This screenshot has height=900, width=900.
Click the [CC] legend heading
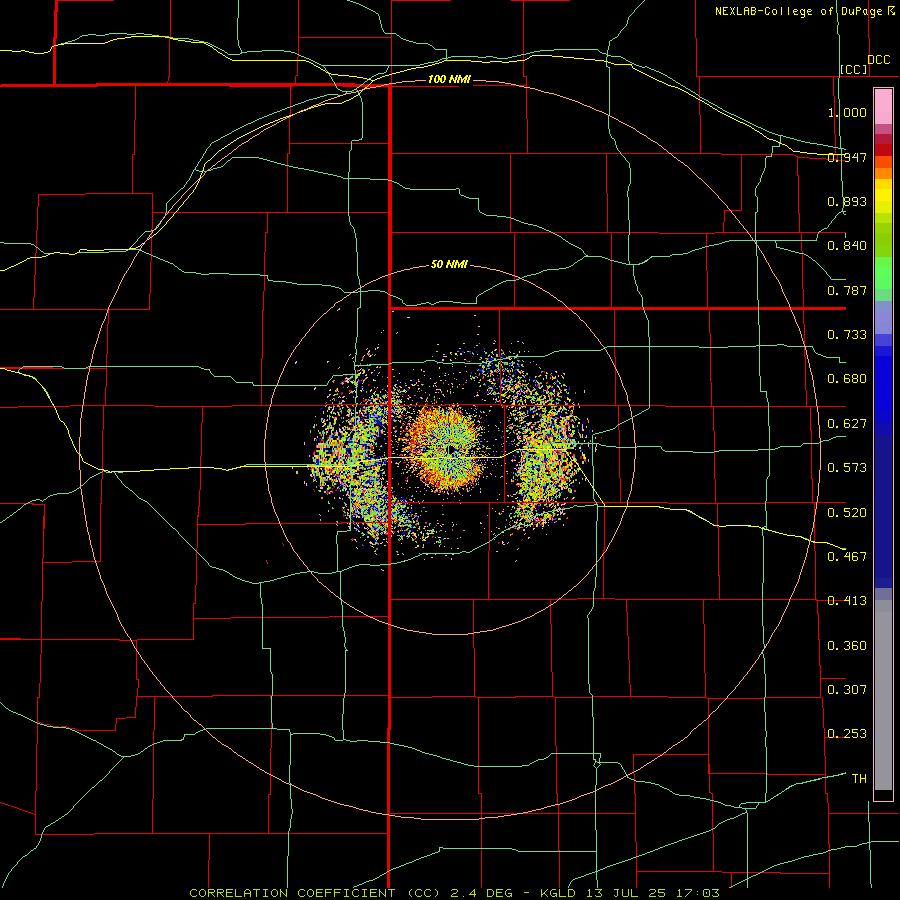854,69
